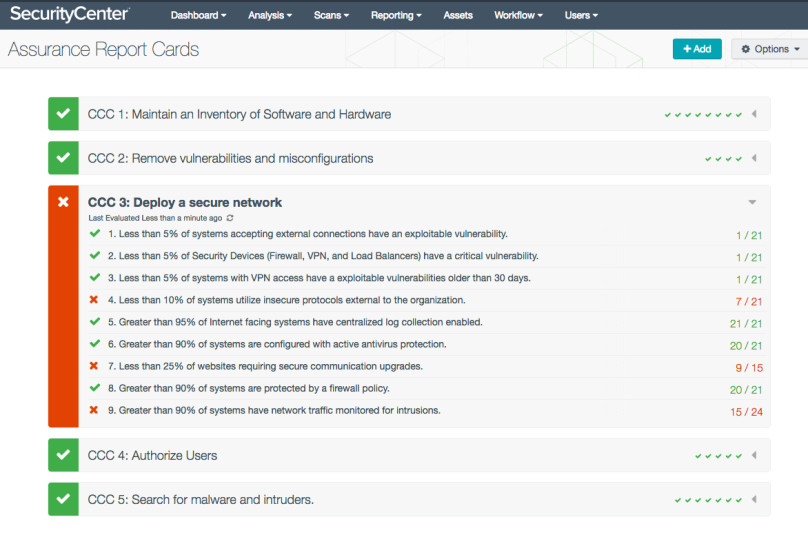Click the Add button
Screen dimensions: 808x535
click(x=697, y=49)
